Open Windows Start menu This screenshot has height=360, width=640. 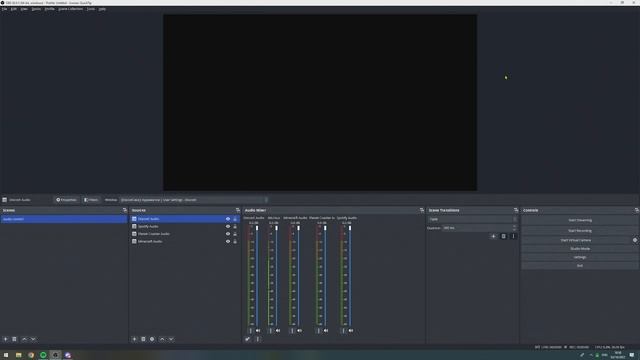coord(6,355)
